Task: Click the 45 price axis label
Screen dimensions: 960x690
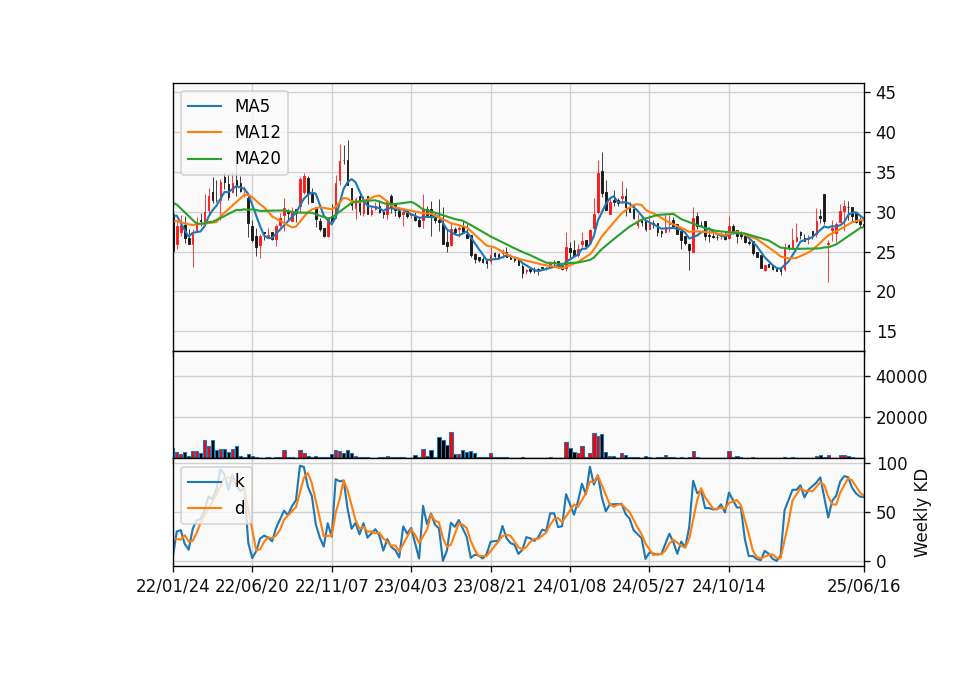Action: click(x=885, y=93)
